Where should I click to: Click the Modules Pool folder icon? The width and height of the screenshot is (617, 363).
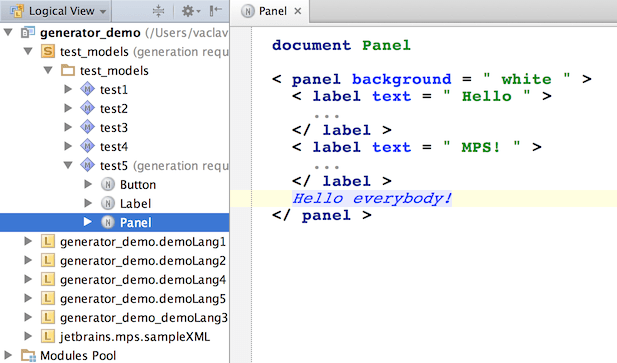(x=28, y=356)
